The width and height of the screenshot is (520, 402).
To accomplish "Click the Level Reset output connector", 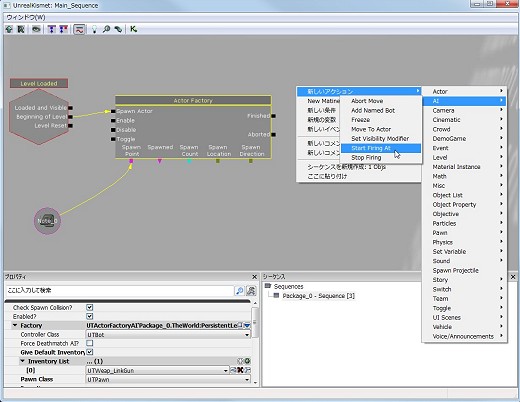I will tap(70, 126).
